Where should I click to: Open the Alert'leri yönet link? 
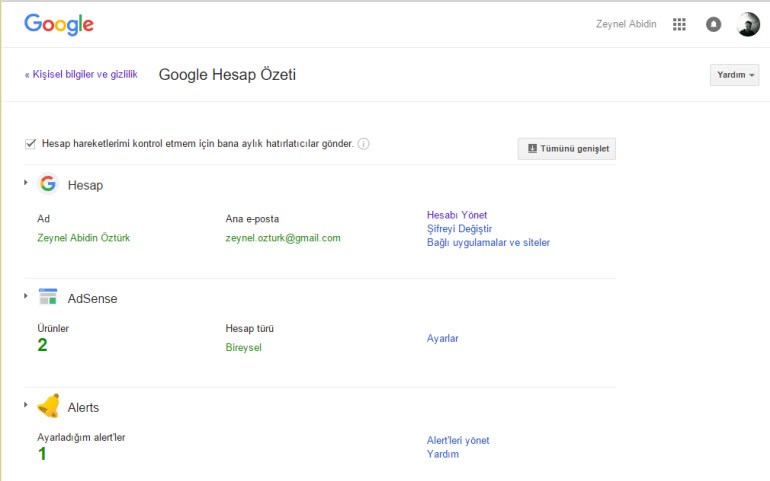[458, 440]
